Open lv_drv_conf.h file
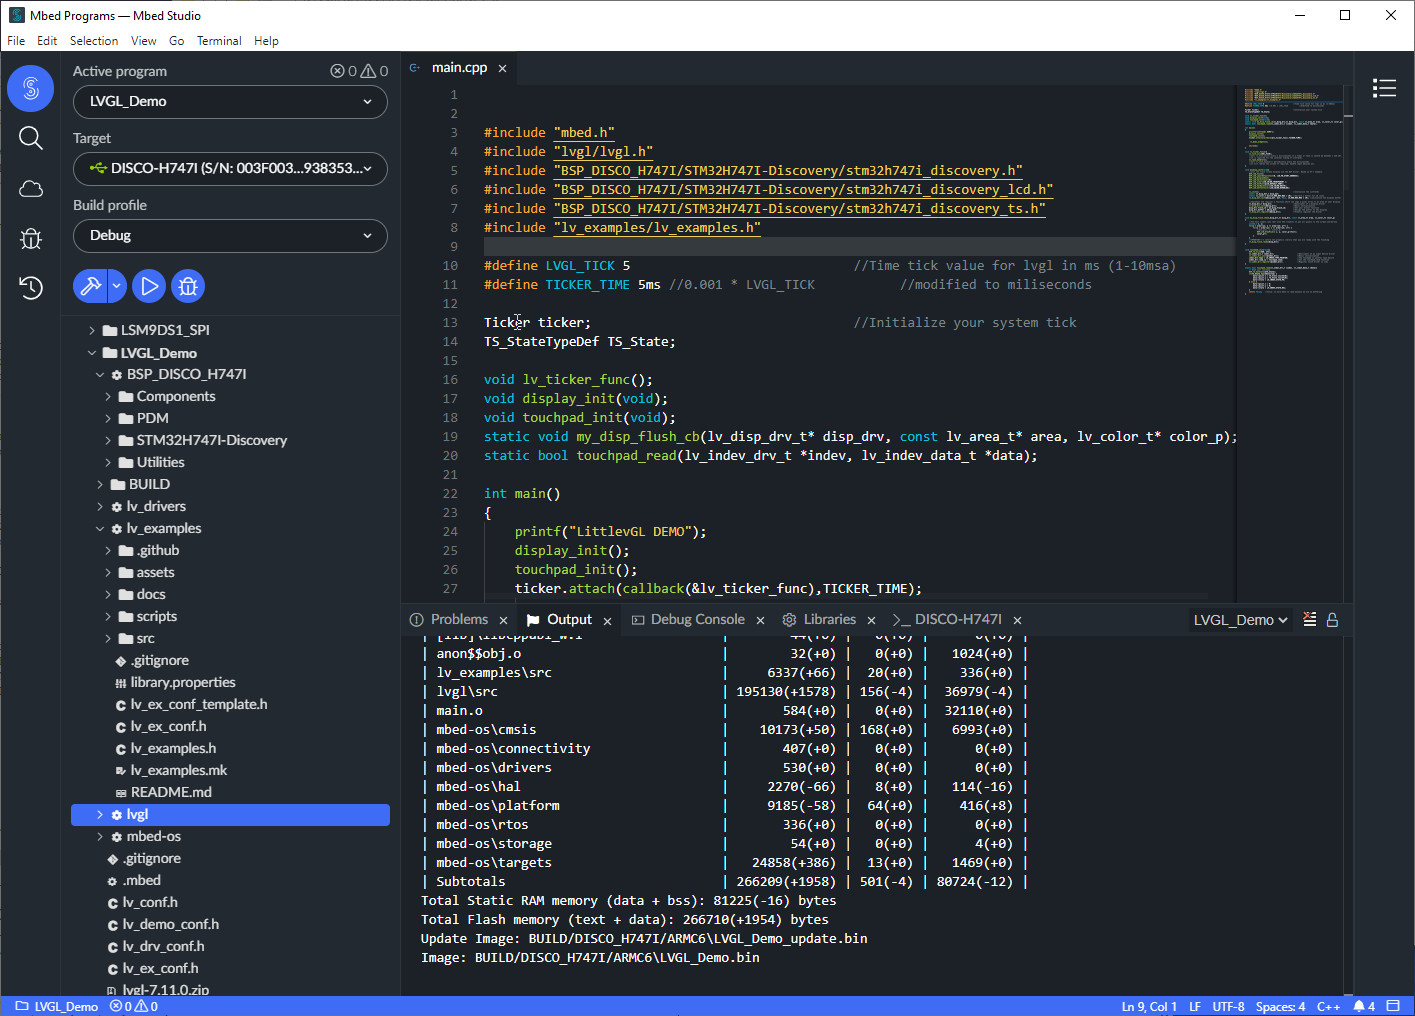Image resolution: width=1415 pixels, height=1016 pixels. coord(163,946)
